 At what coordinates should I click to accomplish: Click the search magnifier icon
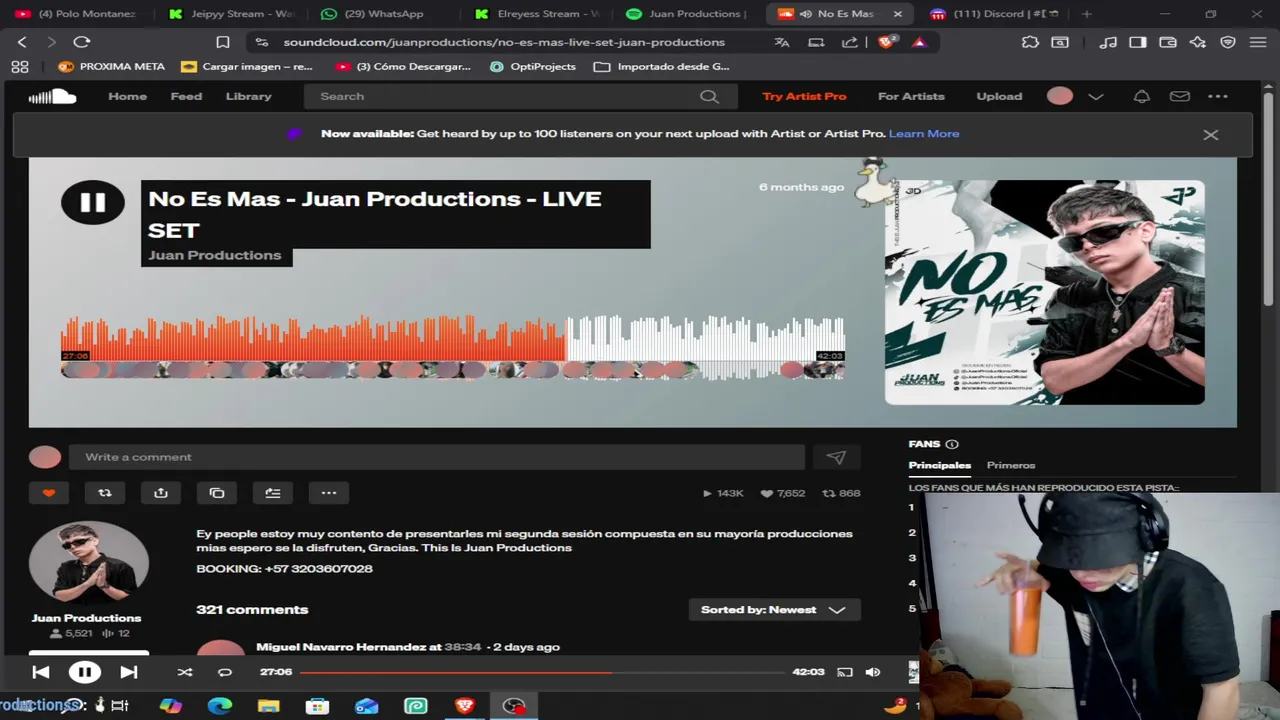coord(709,96)
